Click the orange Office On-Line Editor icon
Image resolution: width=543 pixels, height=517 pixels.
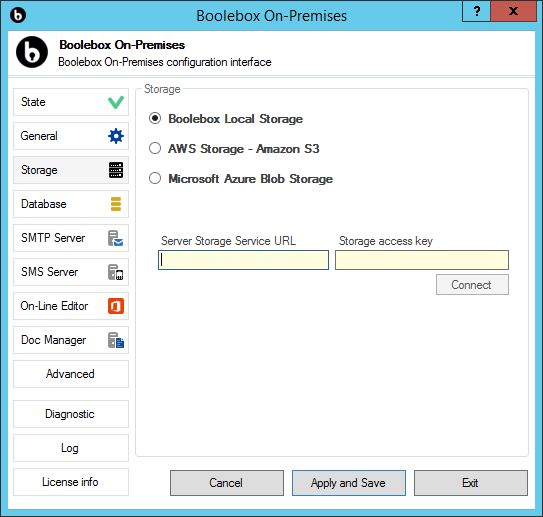click(x=116, y=306)
